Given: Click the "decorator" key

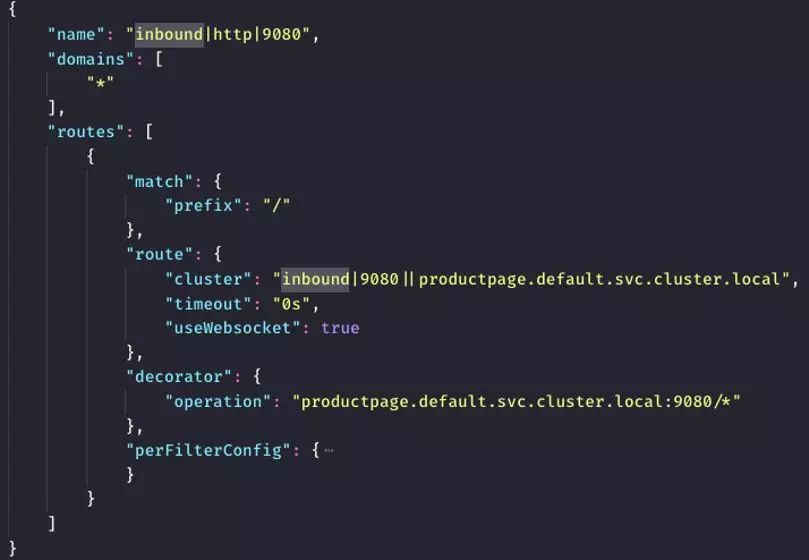Looking at the screenshot, I should coord(179,377).
